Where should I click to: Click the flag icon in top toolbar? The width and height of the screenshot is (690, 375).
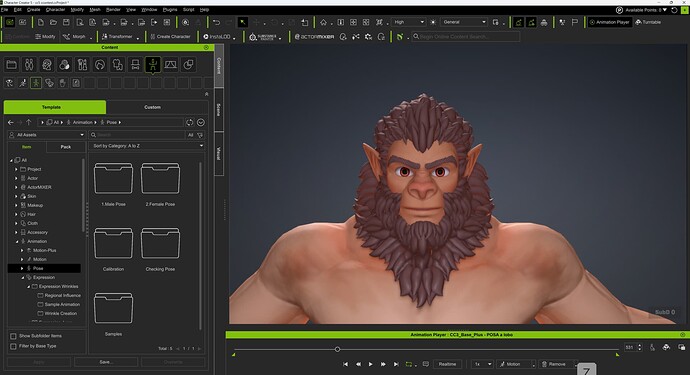(575, 22)
